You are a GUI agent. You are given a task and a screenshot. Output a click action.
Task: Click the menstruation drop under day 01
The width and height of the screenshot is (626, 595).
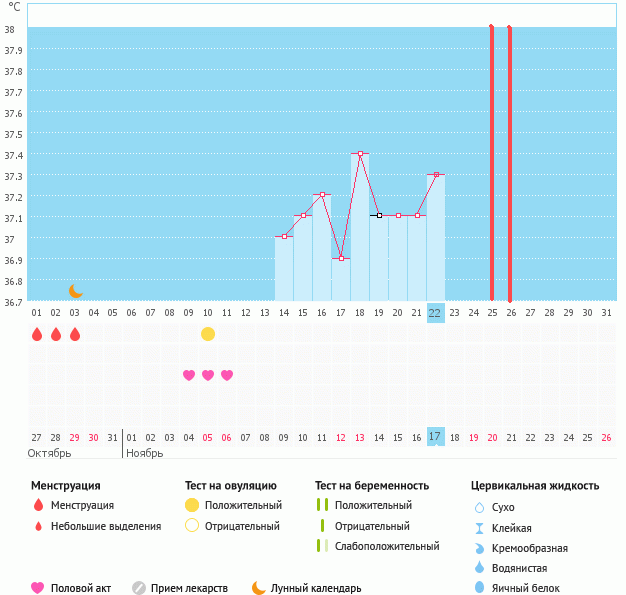pos(37,334)
